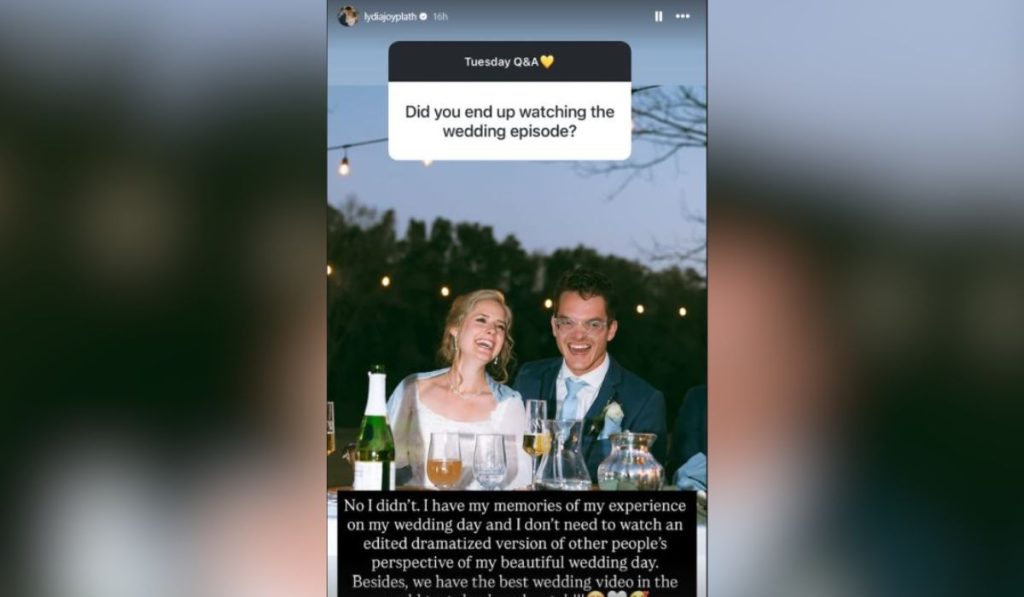Image resolution: width=1024 pixels, height=597 pixels.
Task: Click the bride's face in the story photo
Action: point(482,333)
